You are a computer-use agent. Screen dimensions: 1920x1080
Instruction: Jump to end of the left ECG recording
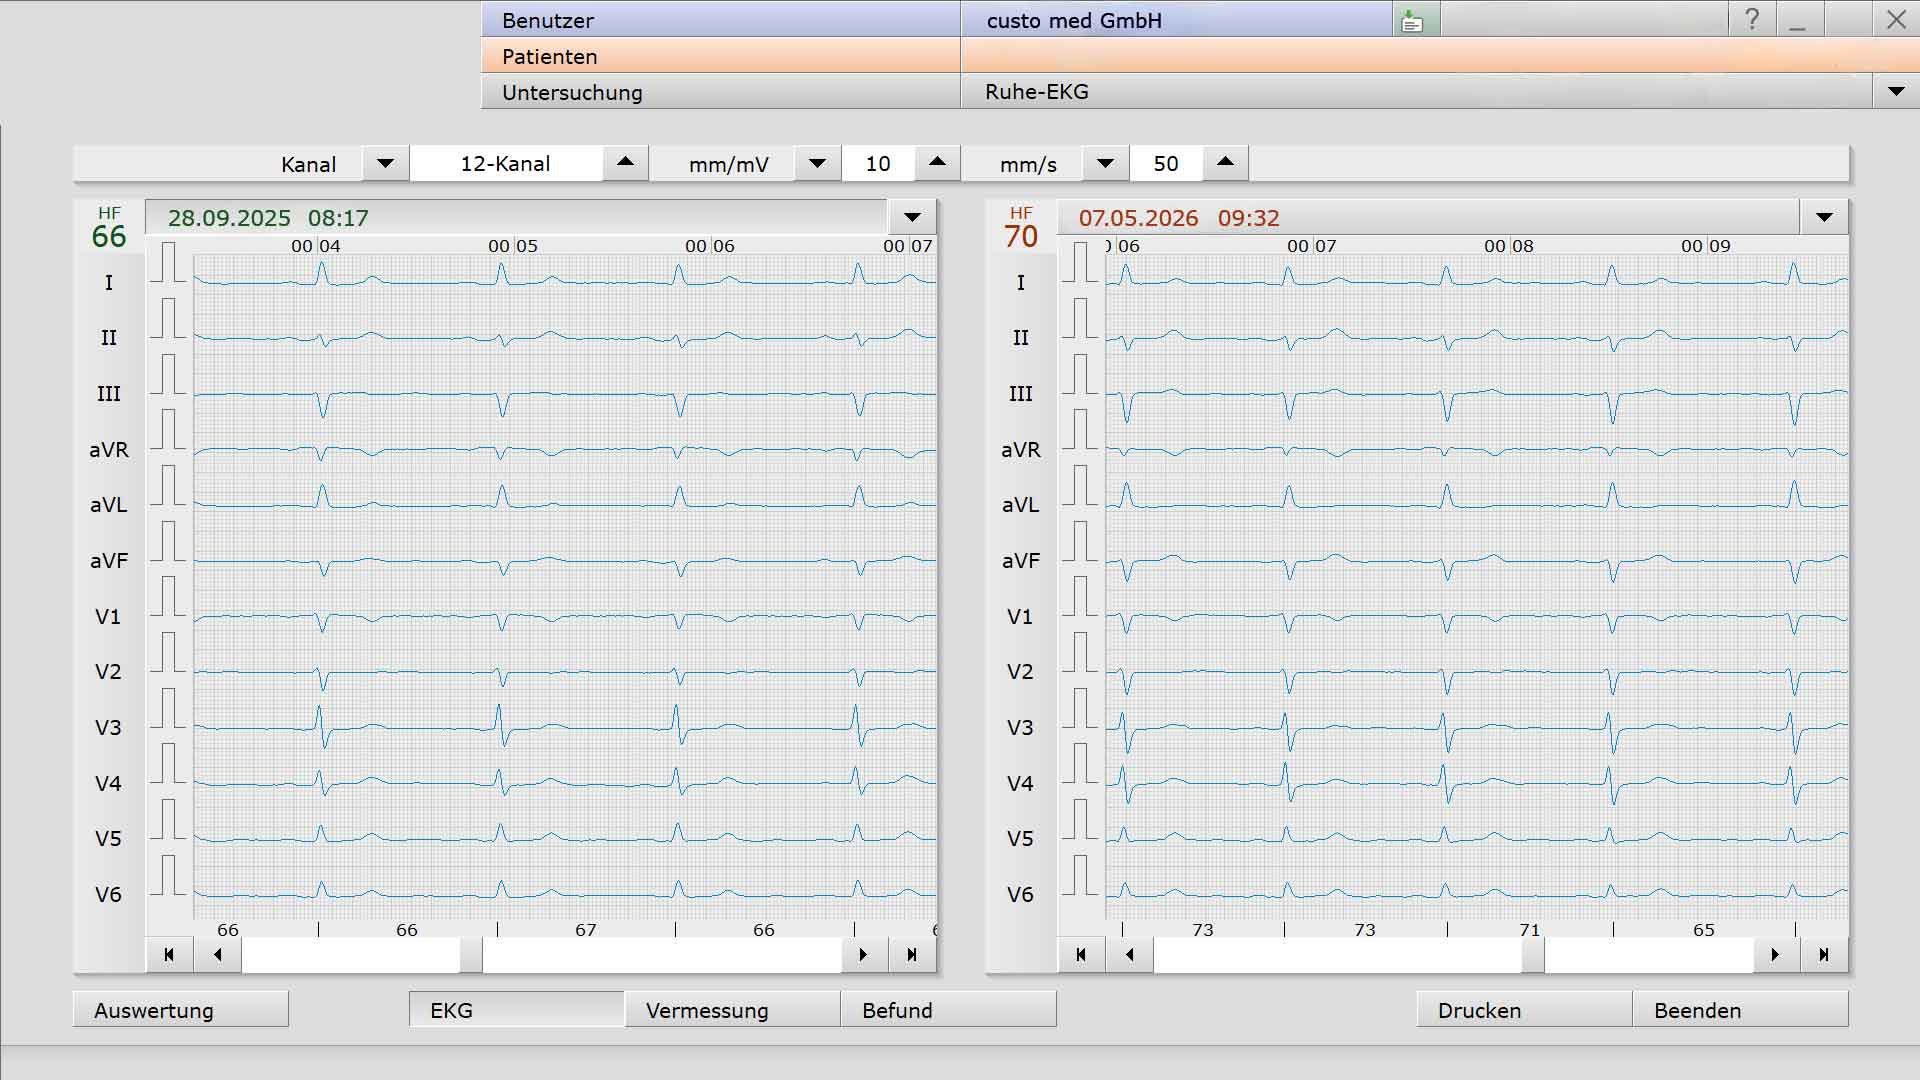(x=912, y=955)
